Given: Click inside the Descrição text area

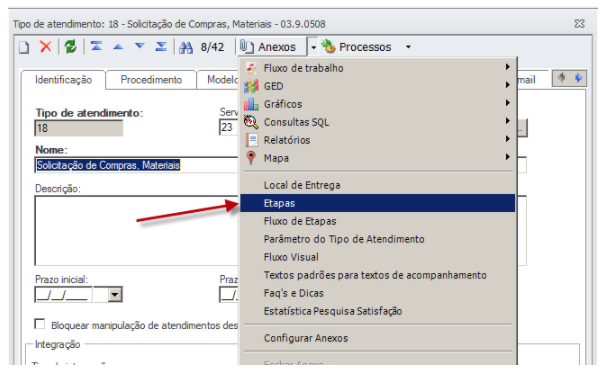Looking at the screenshot, I should 137,231.
